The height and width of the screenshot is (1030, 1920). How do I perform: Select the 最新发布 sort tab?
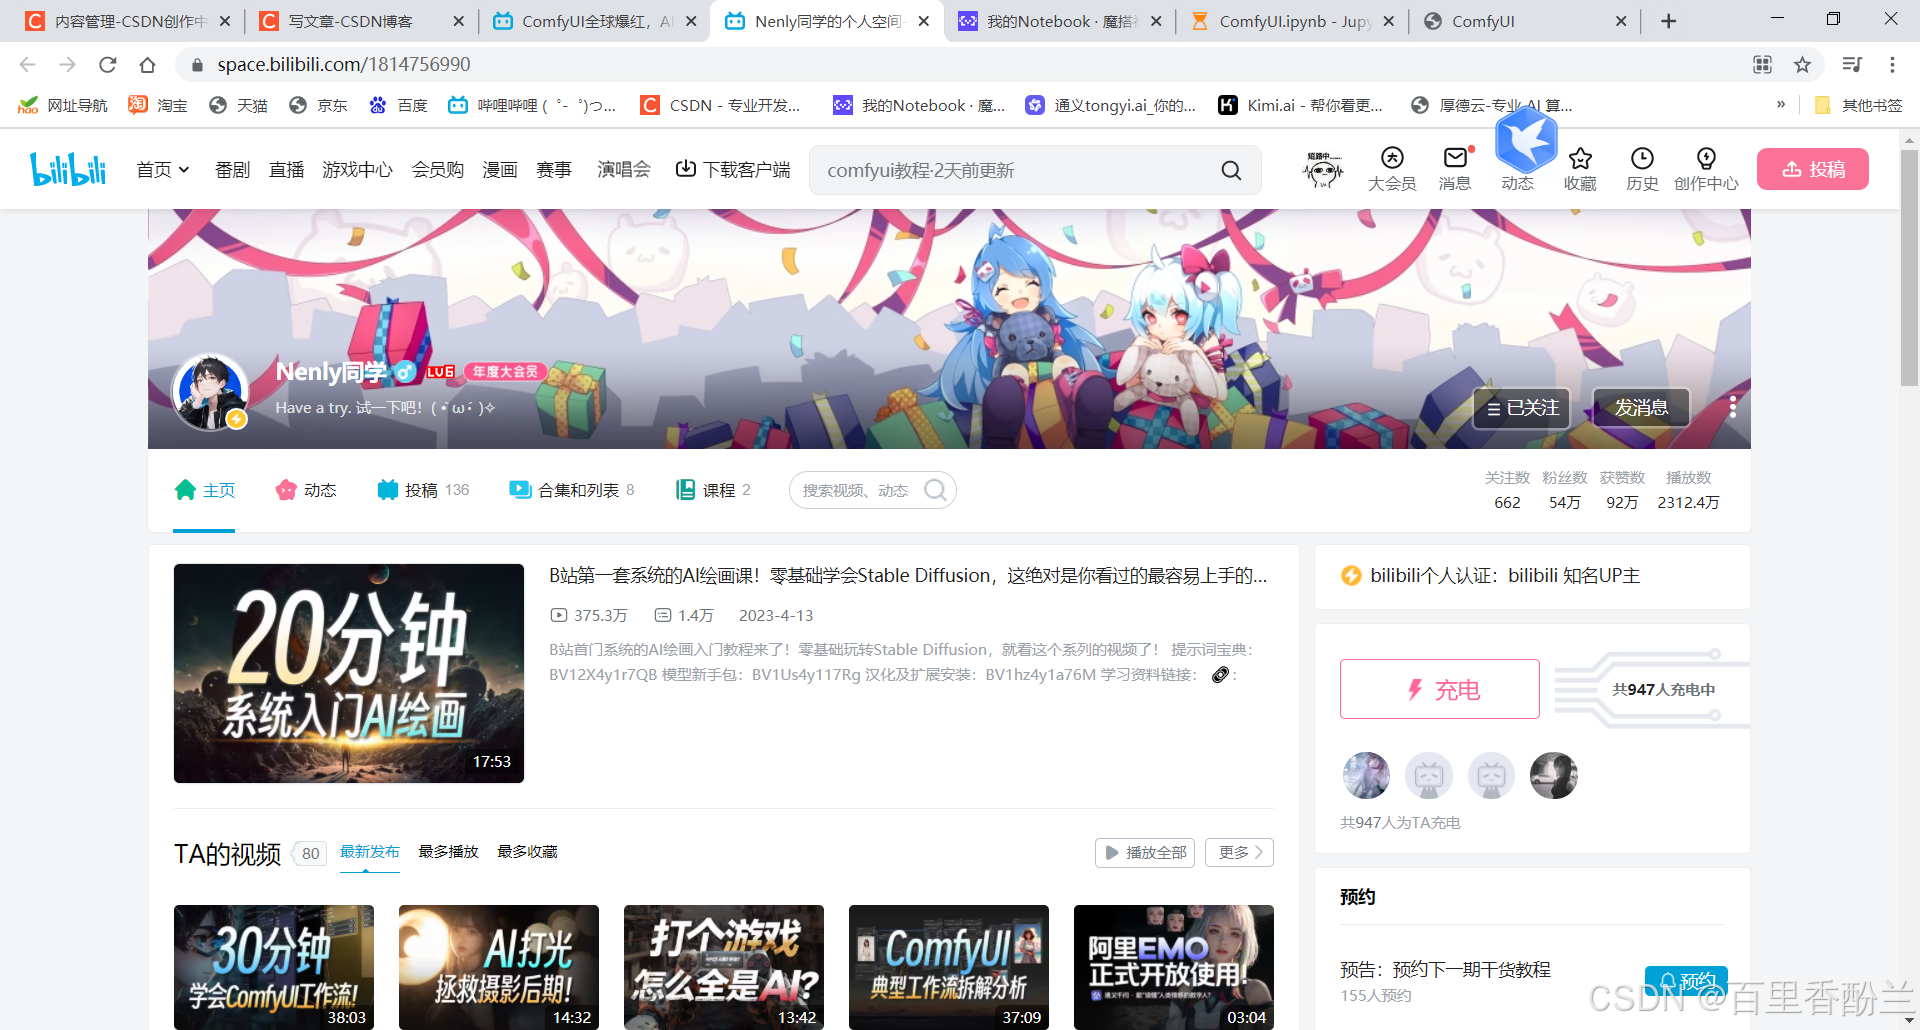[369, 852]
